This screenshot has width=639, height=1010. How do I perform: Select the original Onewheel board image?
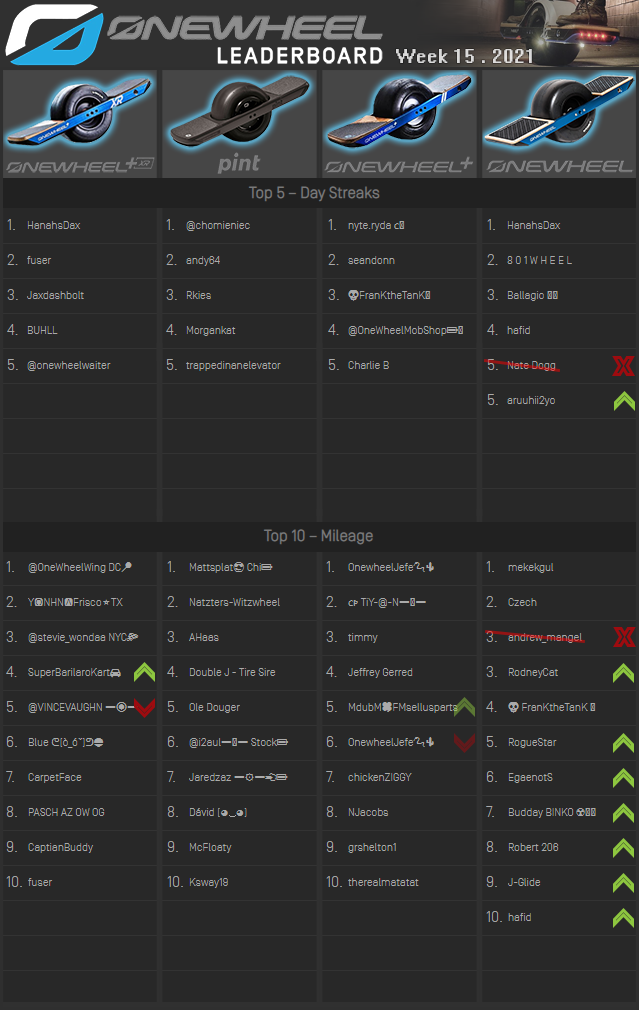[558, 124]
